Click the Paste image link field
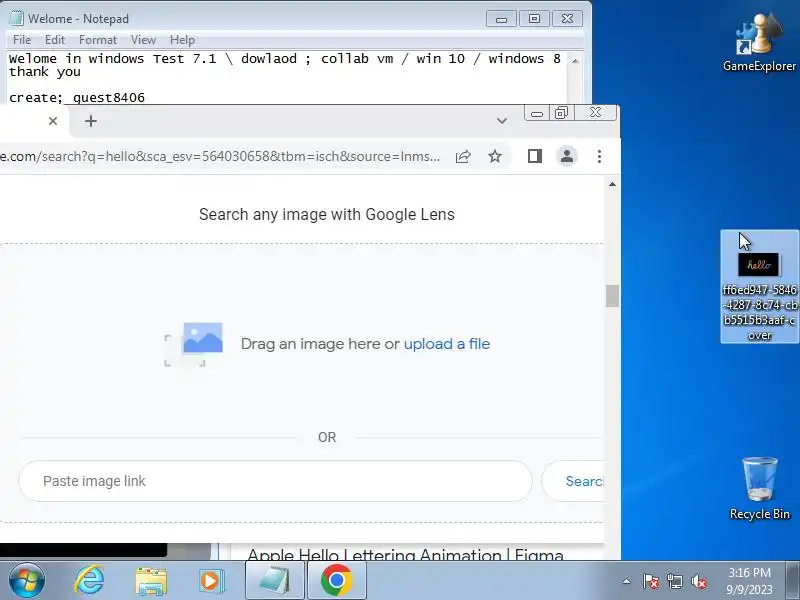This screenshot has height=600, width=800. 276,481
